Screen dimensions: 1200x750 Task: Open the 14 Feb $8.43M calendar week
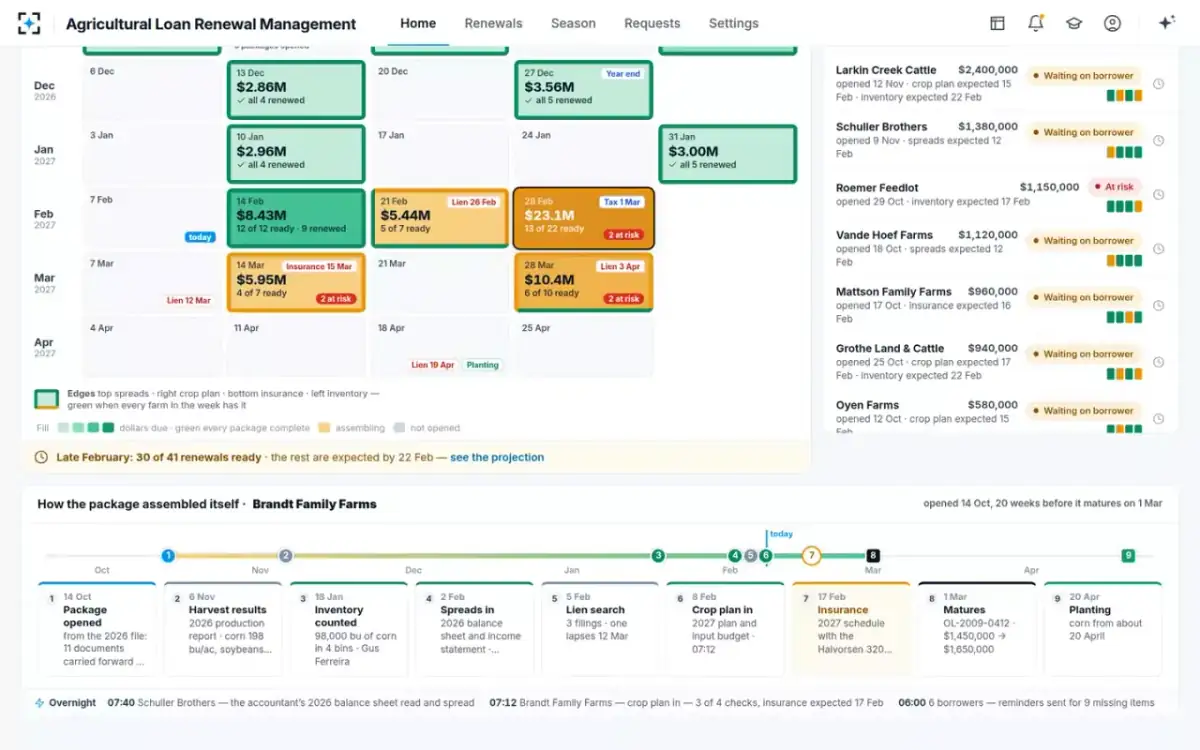coord(295,218)
